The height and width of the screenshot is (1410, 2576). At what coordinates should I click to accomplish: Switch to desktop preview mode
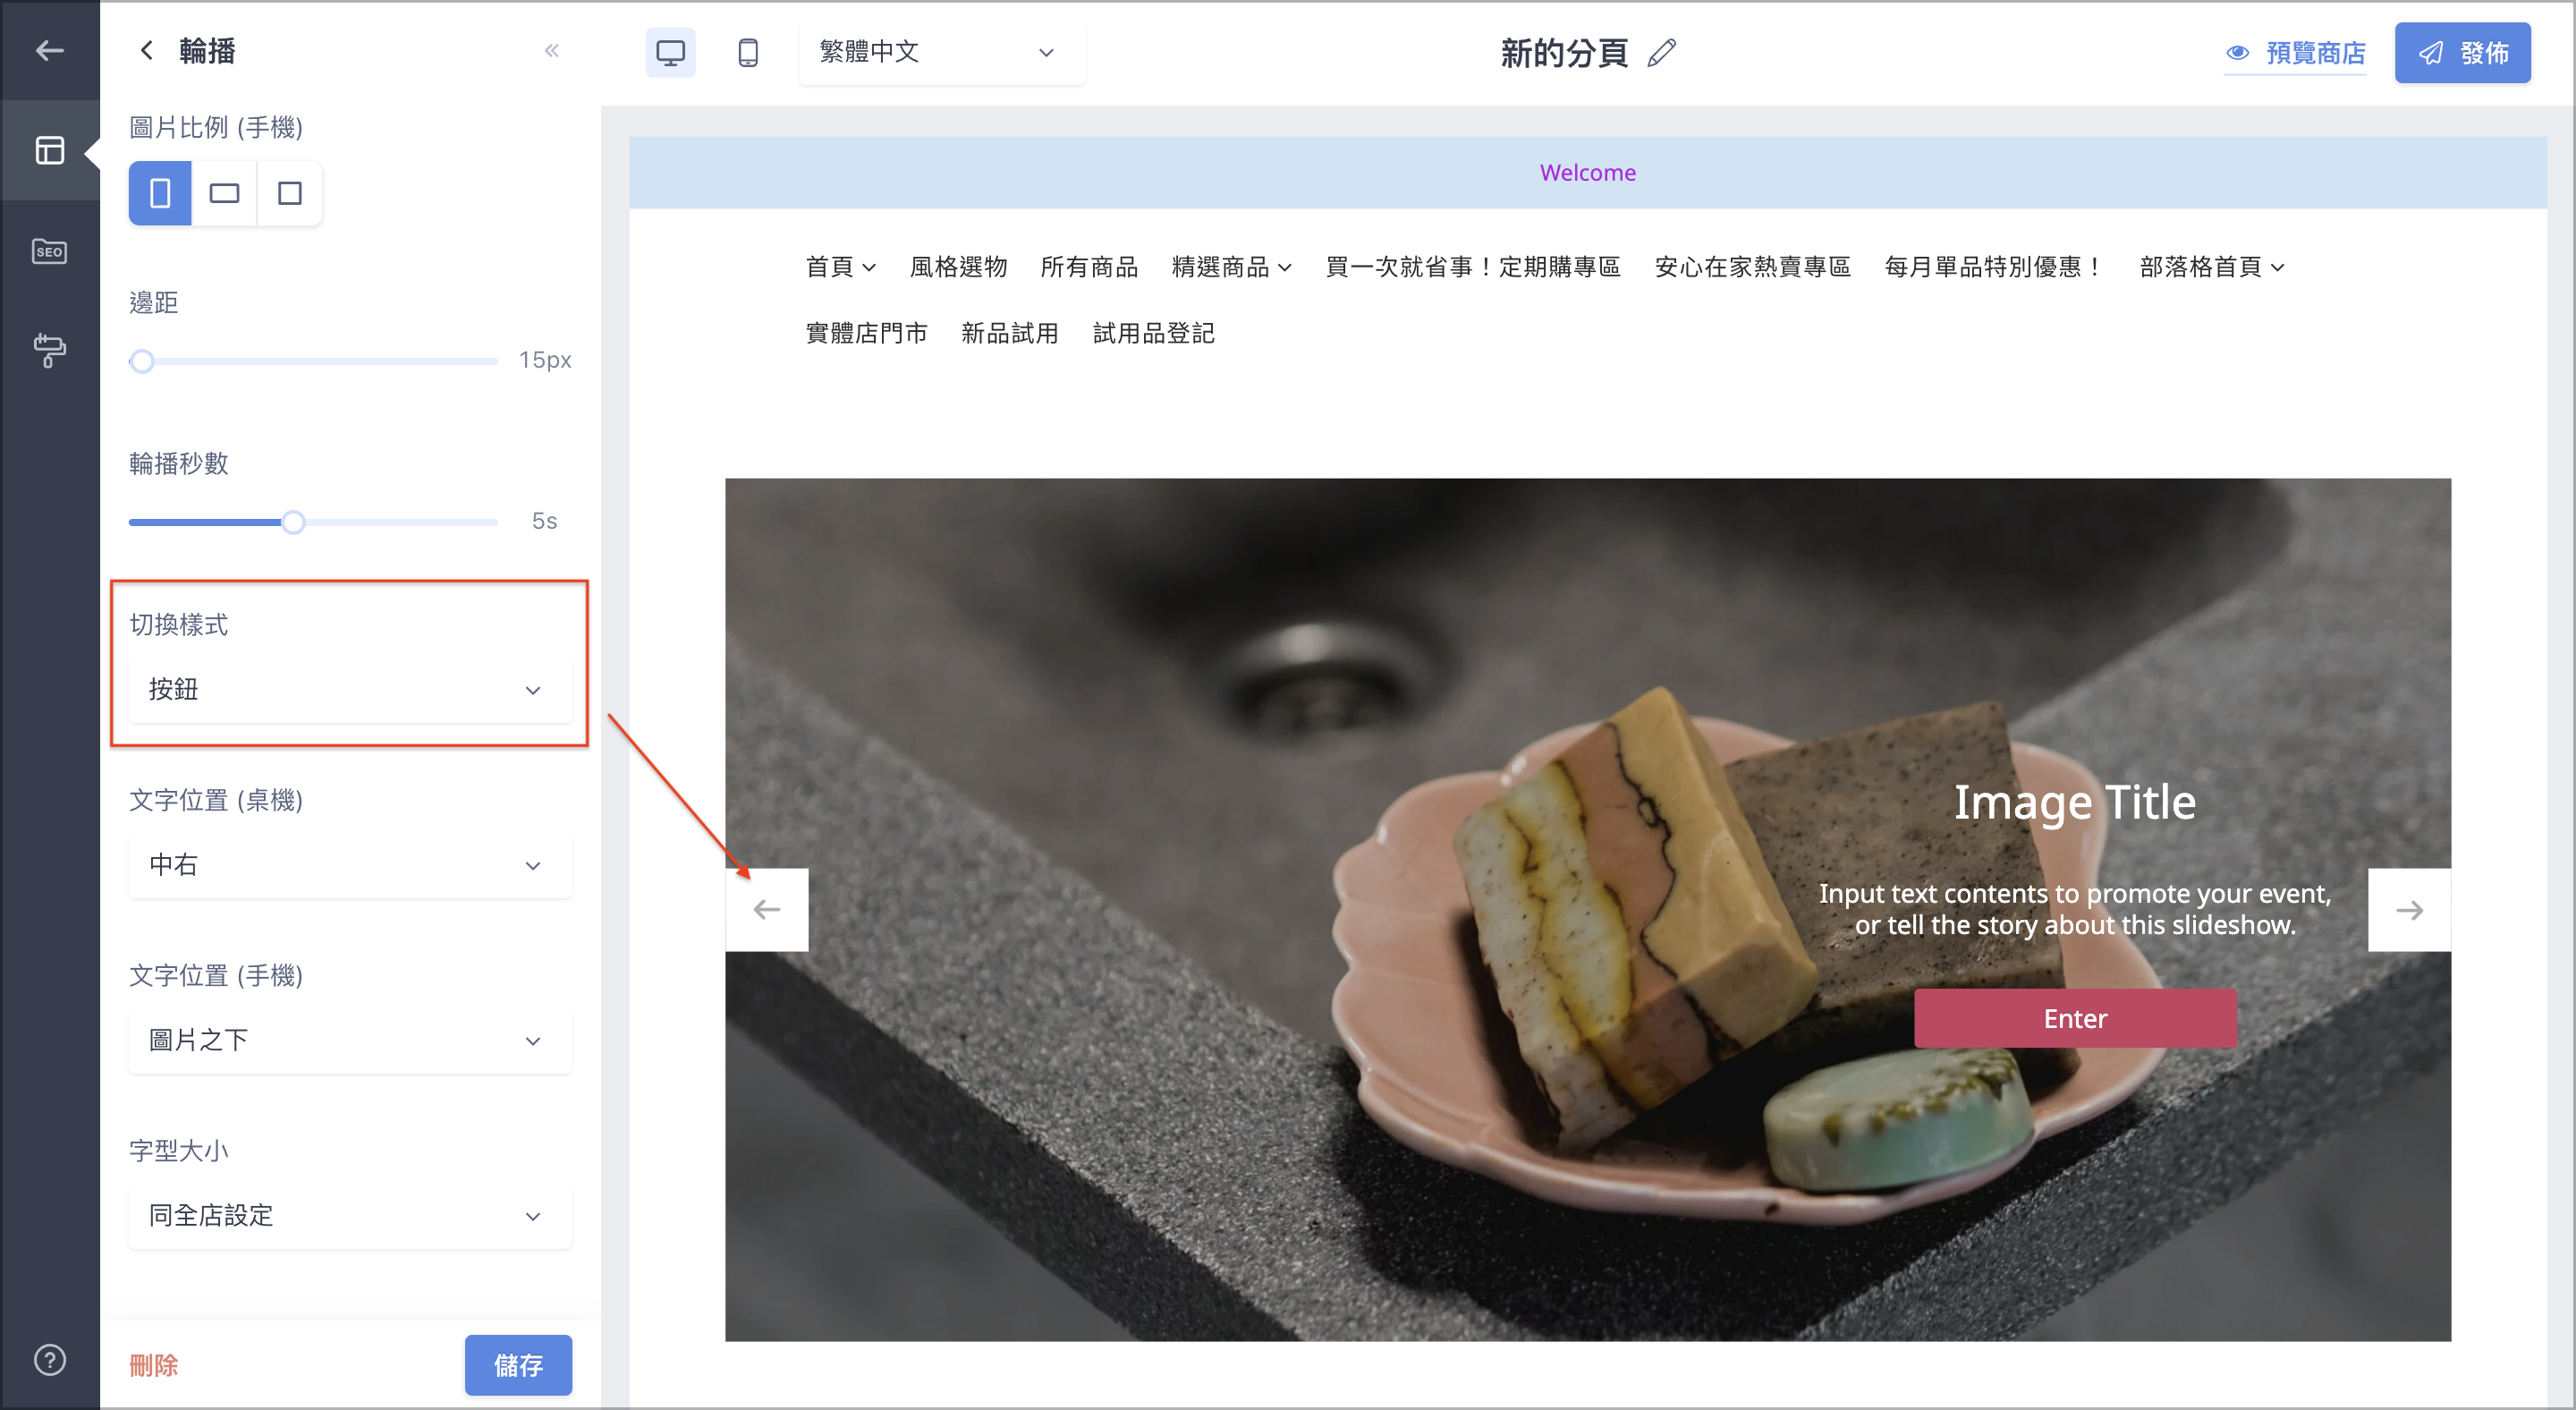pos(670,52)
